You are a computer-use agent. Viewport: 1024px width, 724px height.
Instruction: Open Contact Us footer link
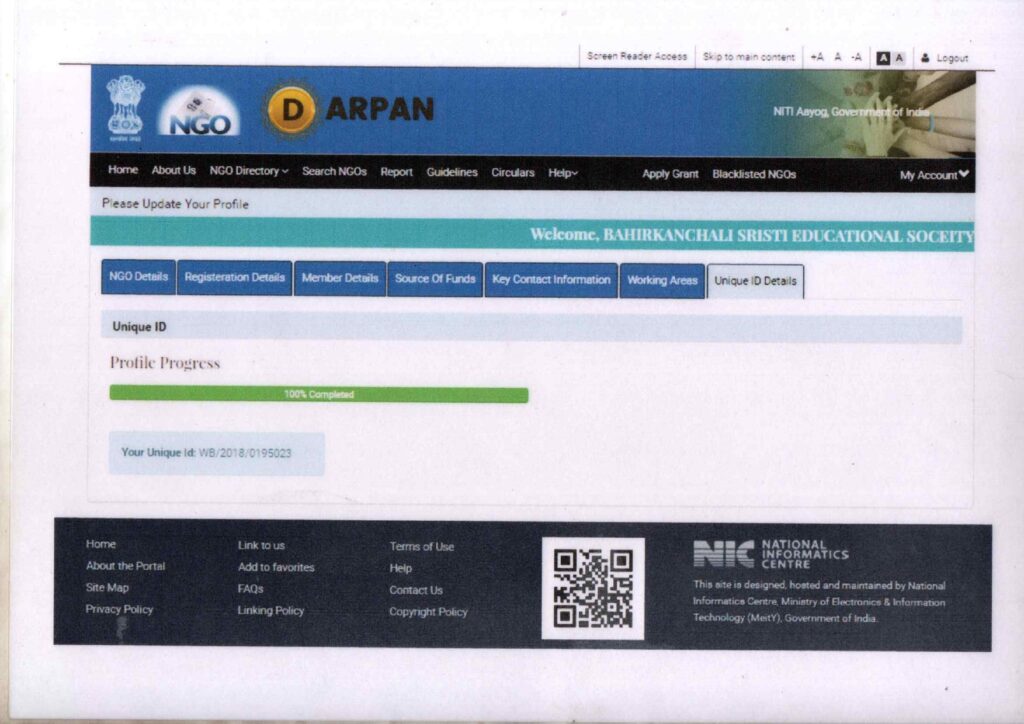(x=416, y=590)
